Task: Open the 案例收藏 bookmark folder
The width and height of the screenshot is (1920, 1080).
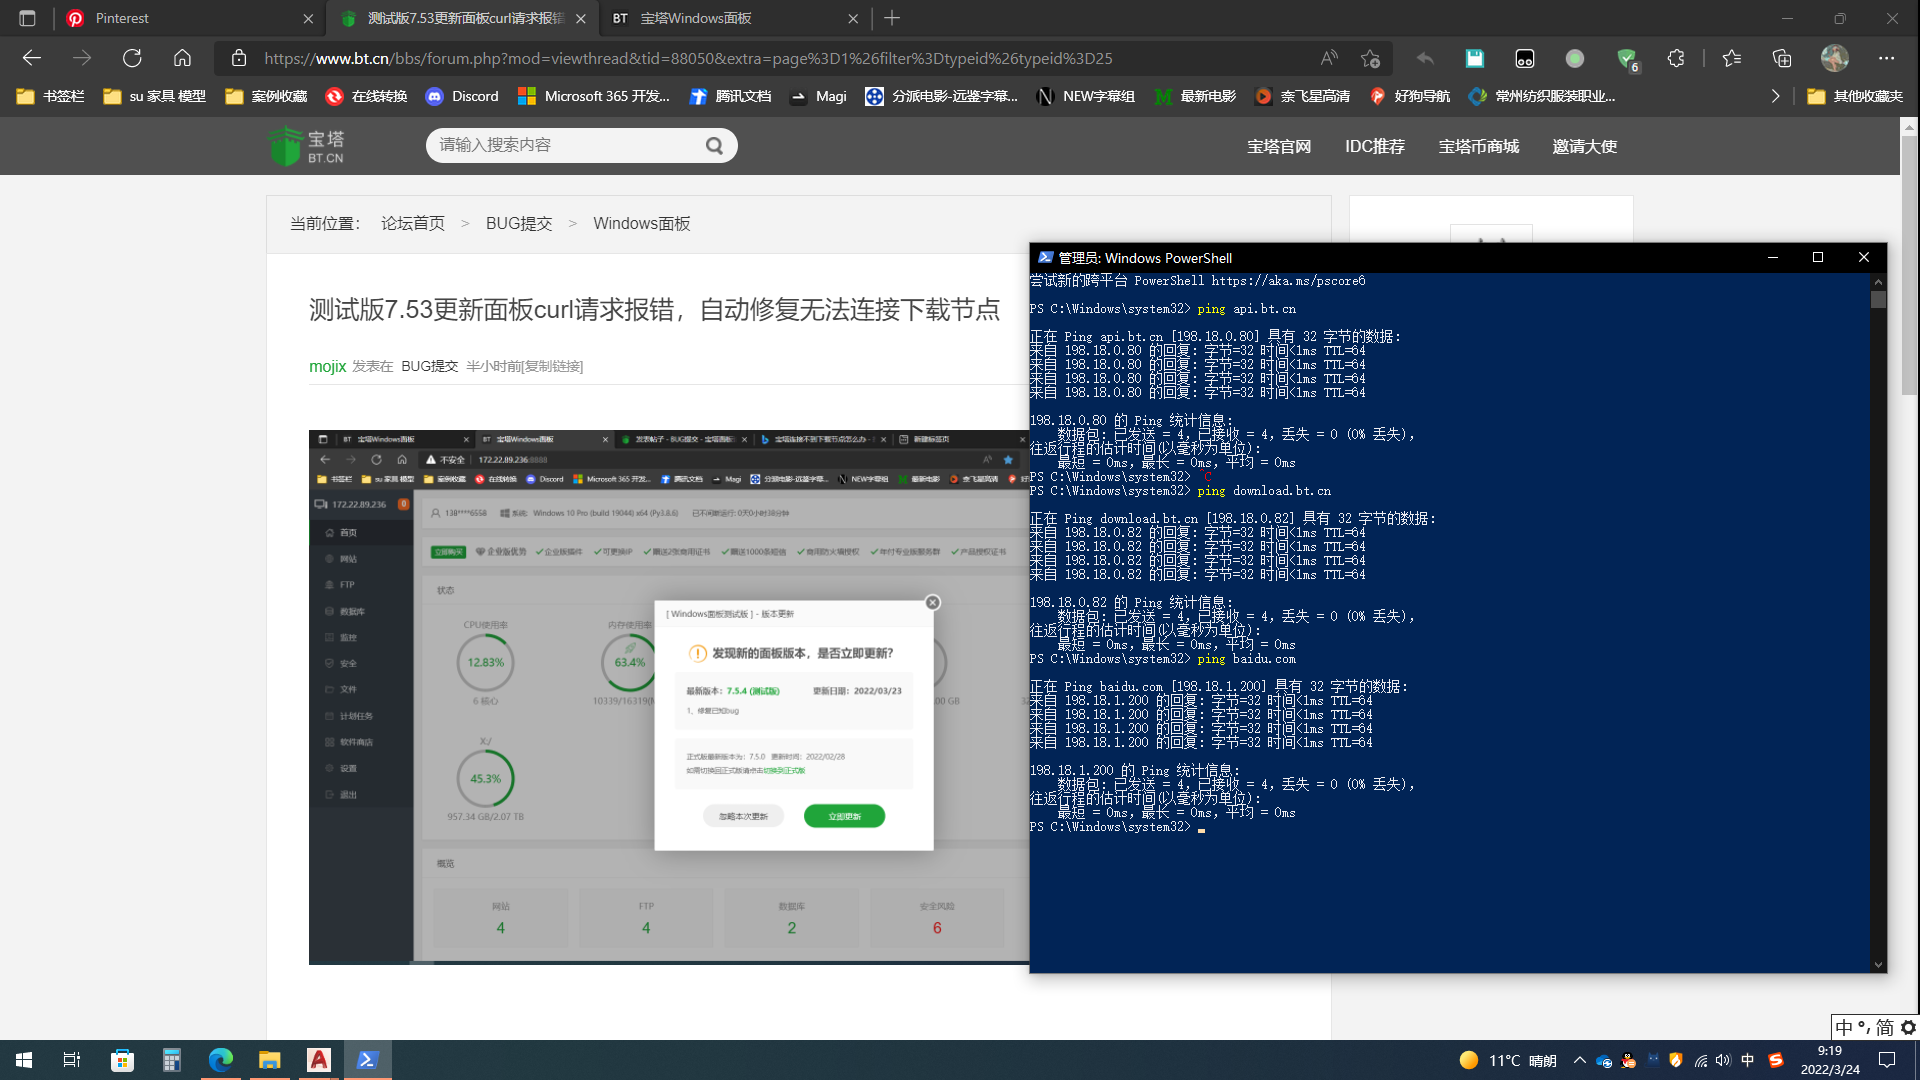Action: 266,96
